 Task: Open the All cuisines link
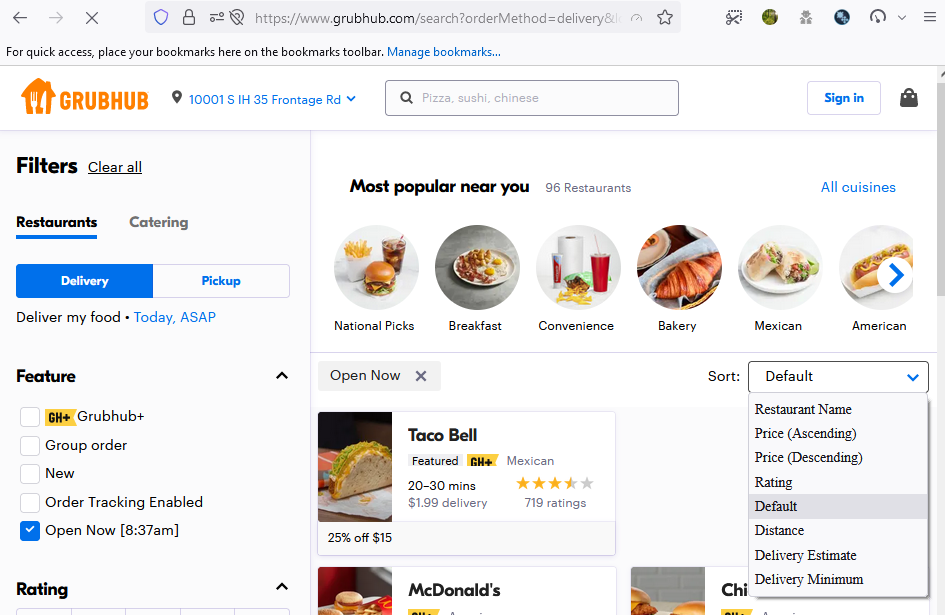tap(858, 187)
